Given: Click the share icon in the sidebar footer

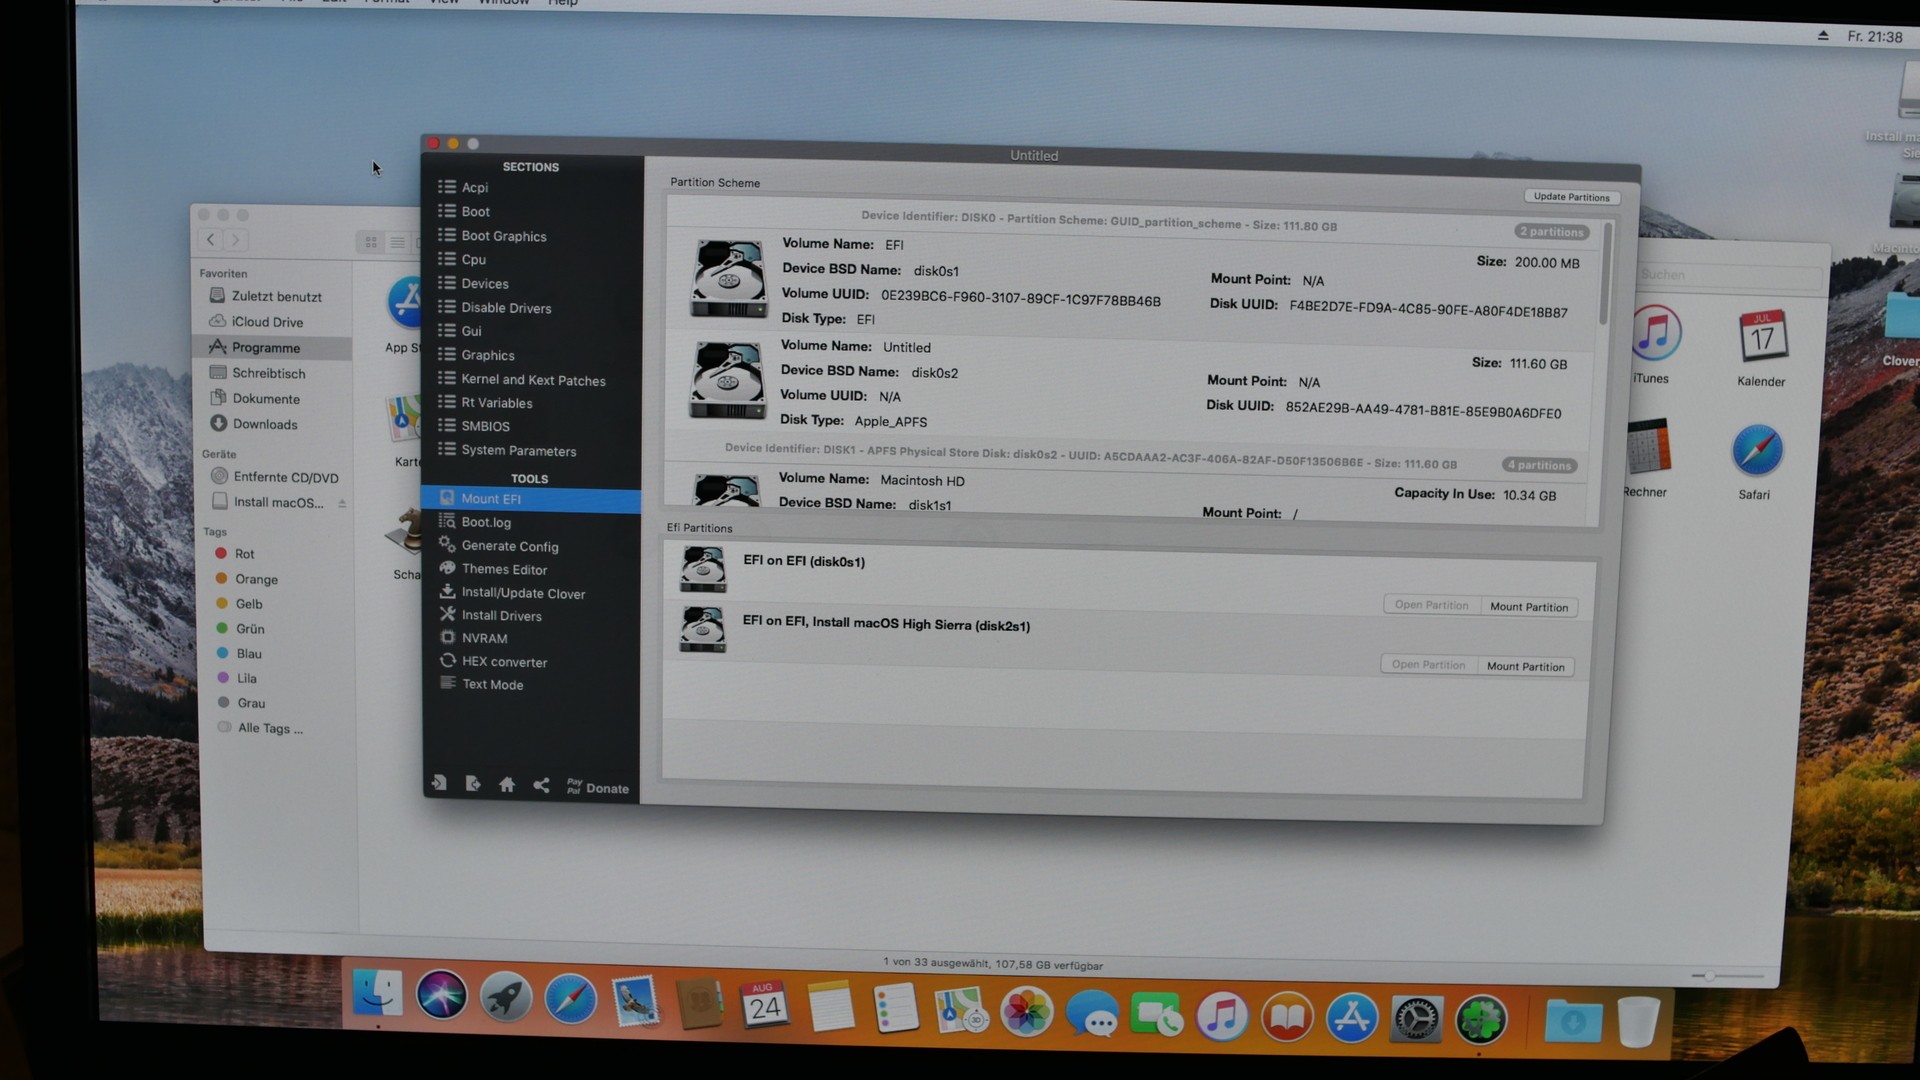Looking at the screenshot, I should click(541, 785).
